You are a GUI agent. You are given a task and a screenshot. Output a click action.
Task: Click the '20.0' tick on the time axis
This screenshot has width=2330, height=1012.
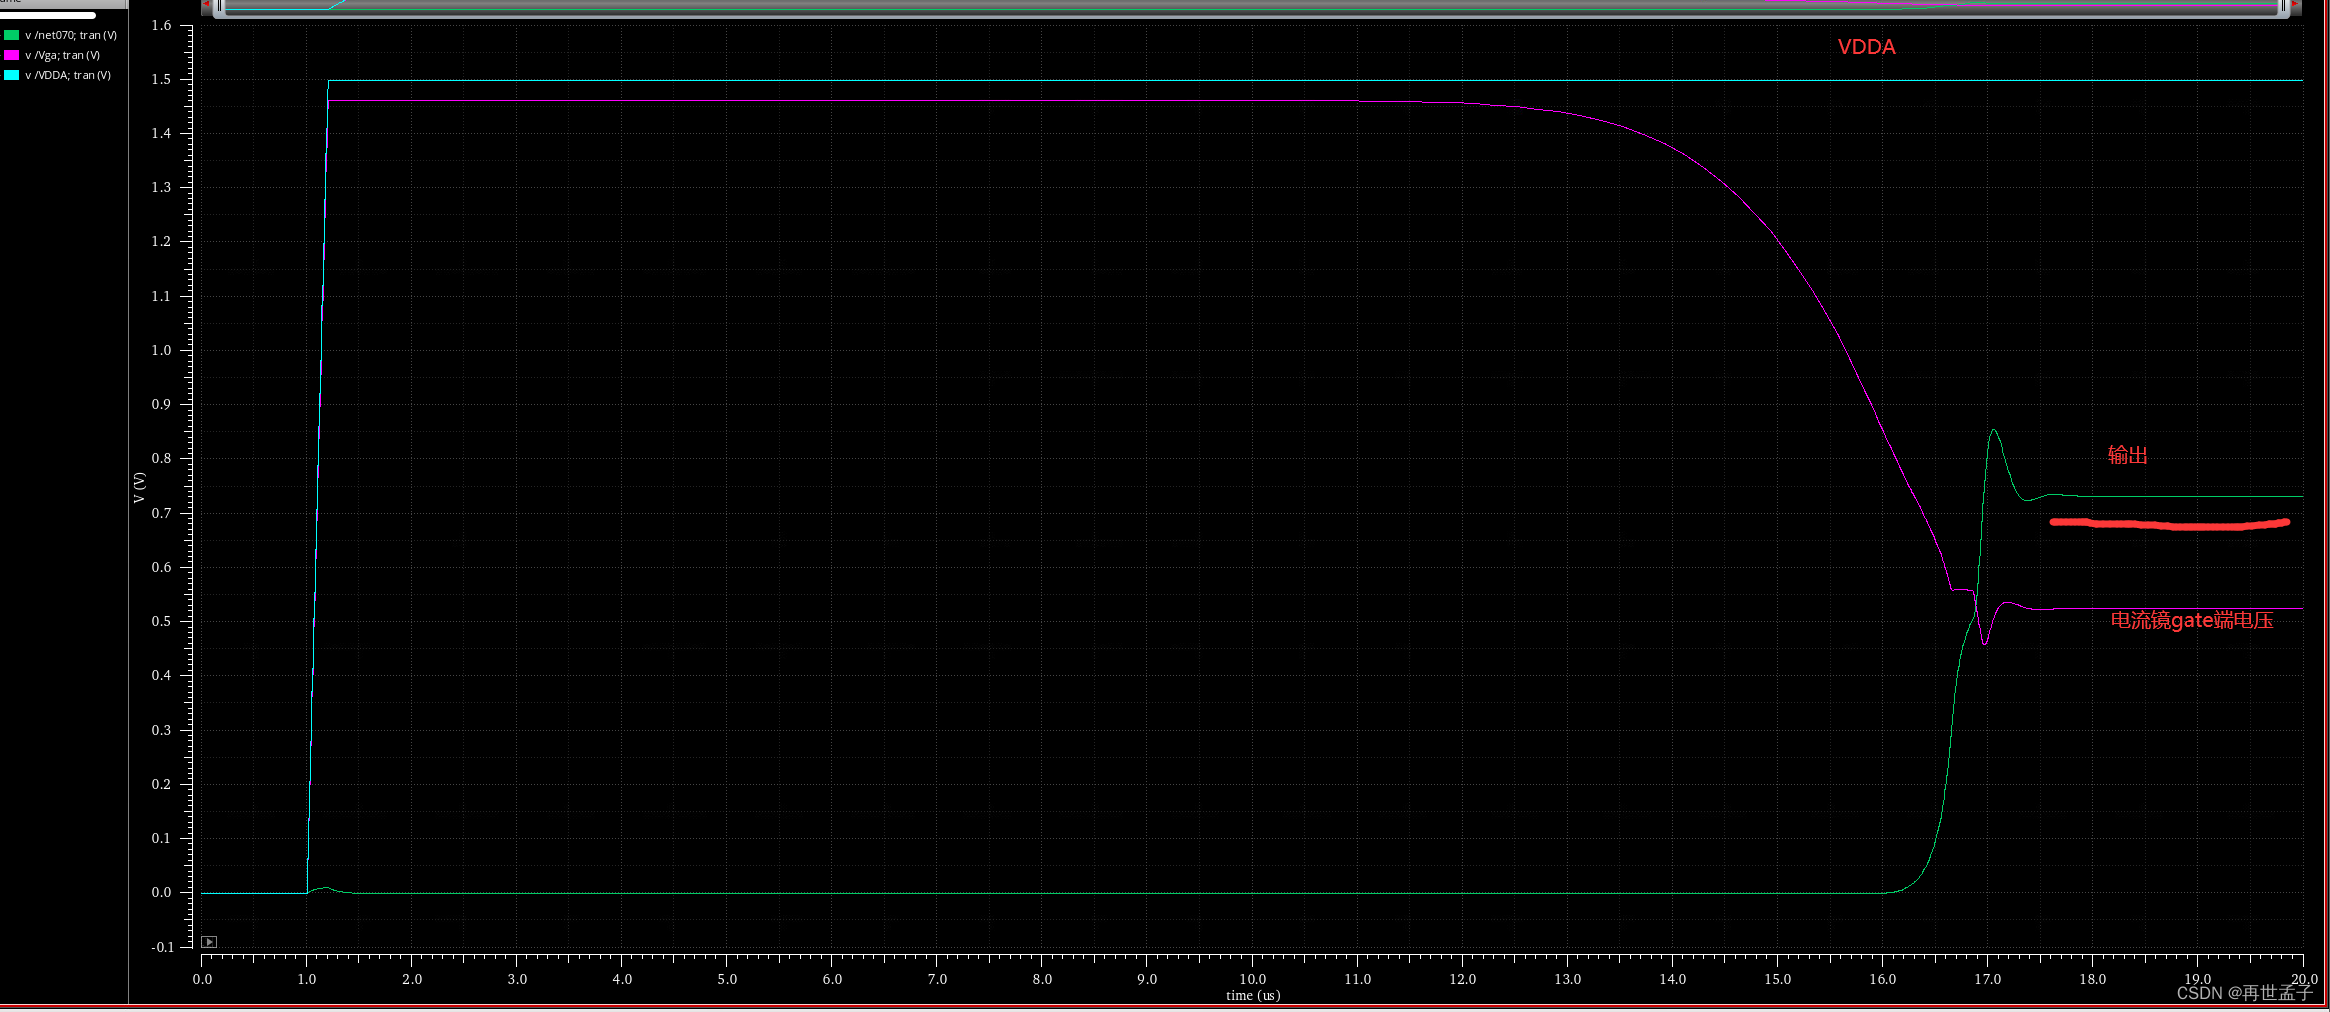click(2304, 979)
